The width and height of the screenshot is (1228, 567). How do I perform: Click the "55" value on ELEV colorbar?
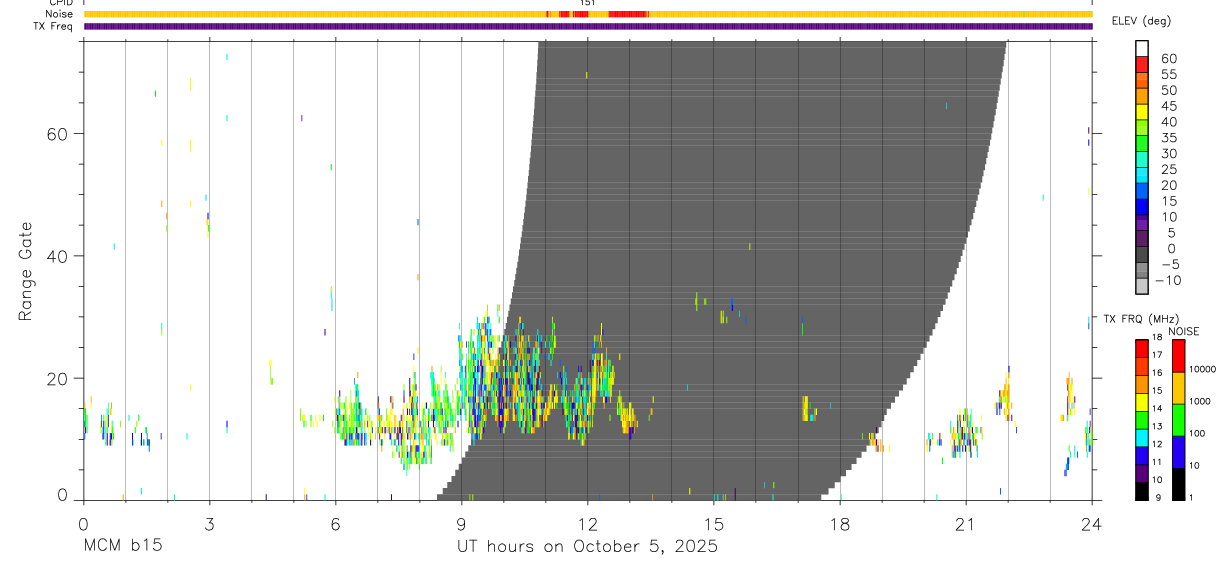1168,74
